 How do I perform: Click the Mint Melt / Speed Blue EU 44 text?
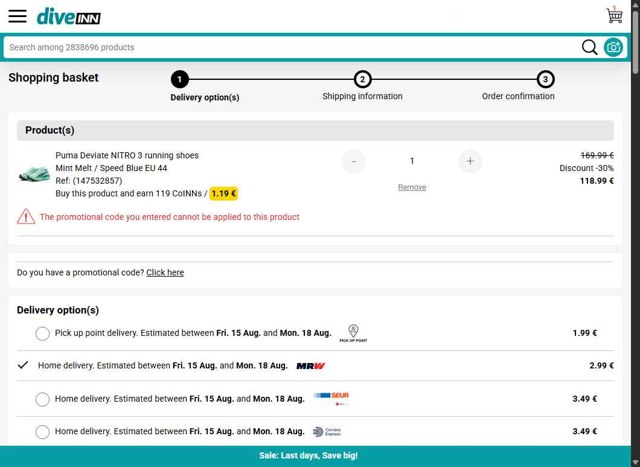pyautogui.click(x=111, y=168)
